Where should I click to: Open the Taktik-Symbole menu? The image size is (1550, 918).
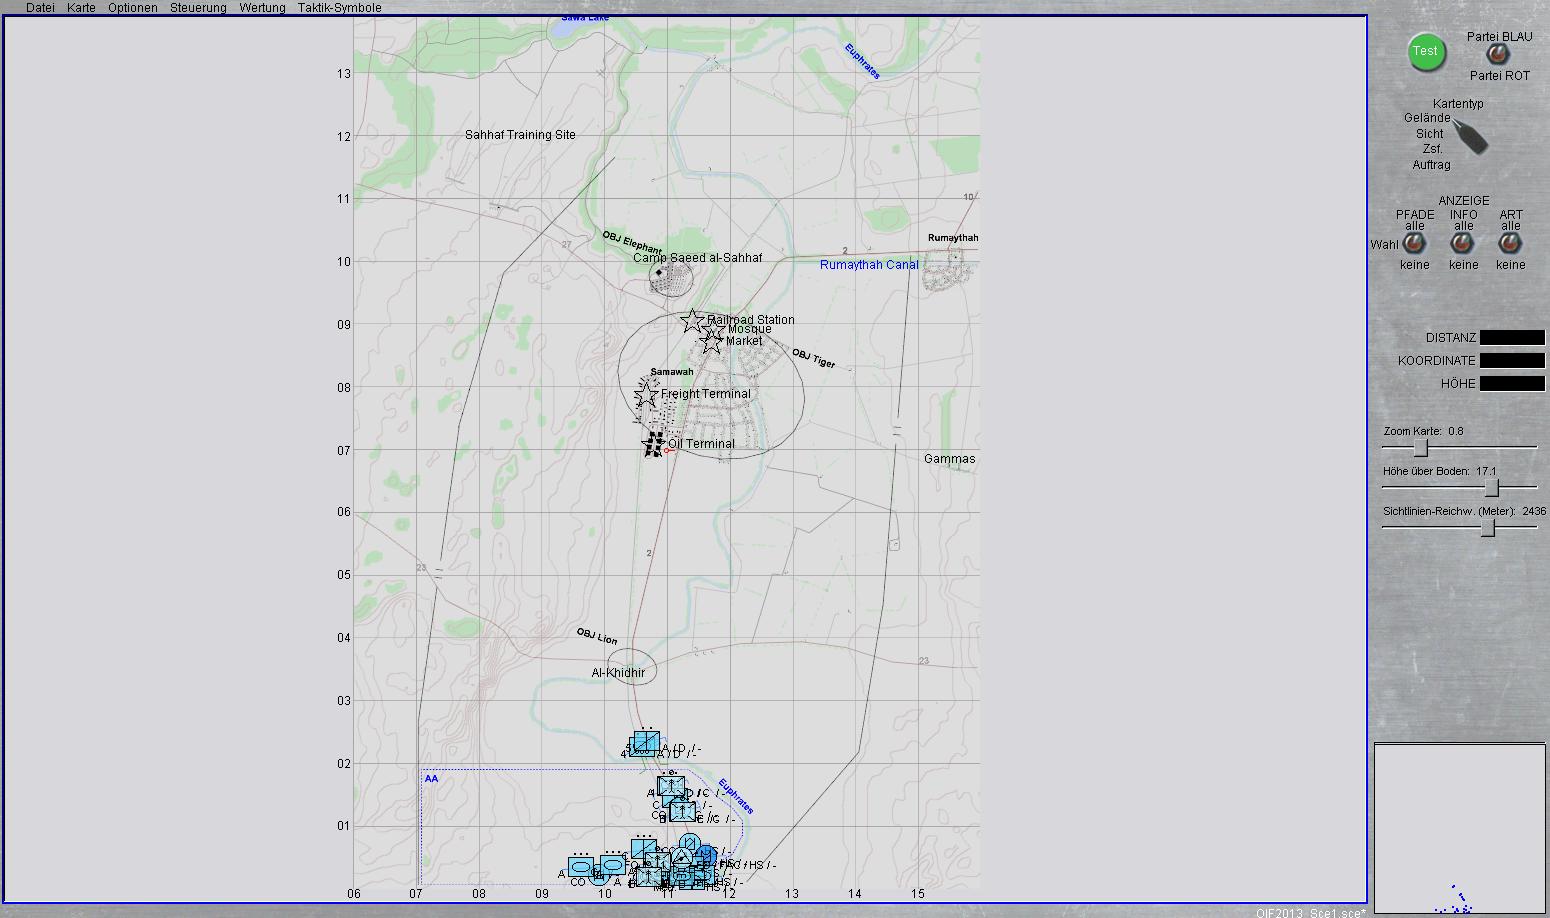[339, 8]
